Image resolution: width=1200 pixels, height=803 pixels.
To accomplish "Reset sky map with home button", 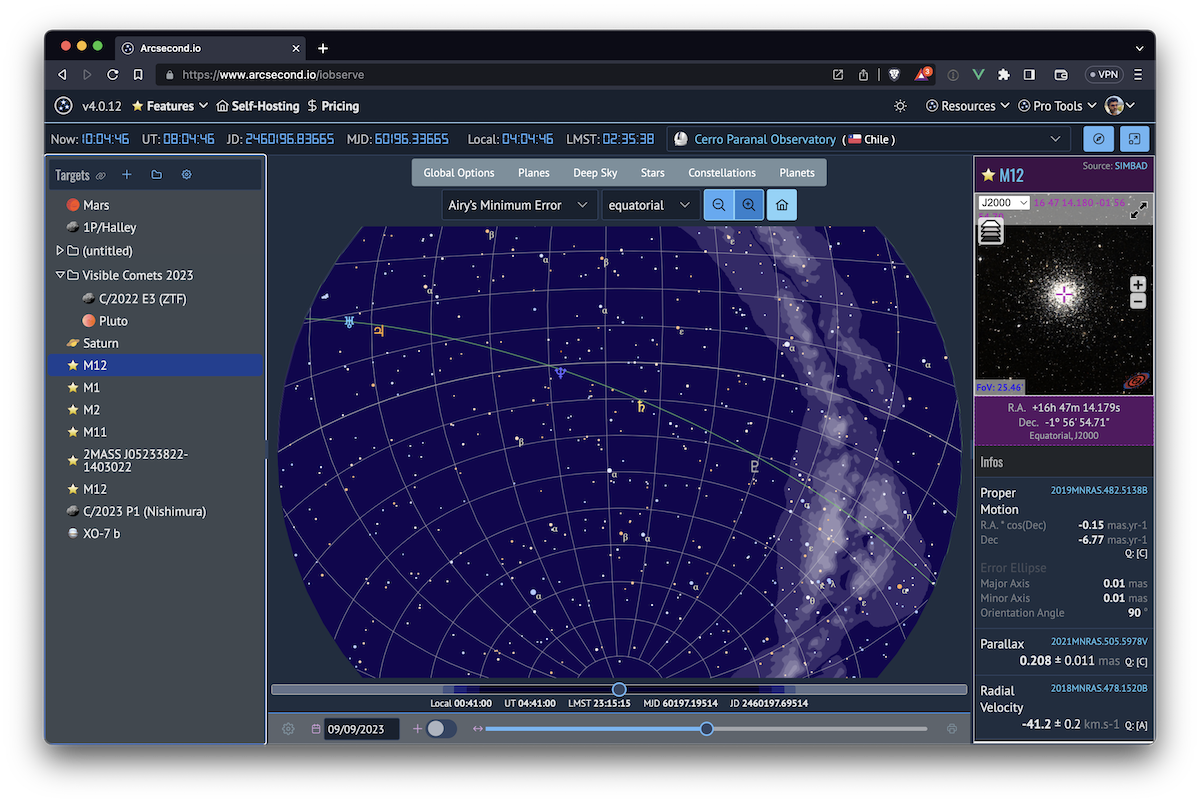I will point(781,205).
